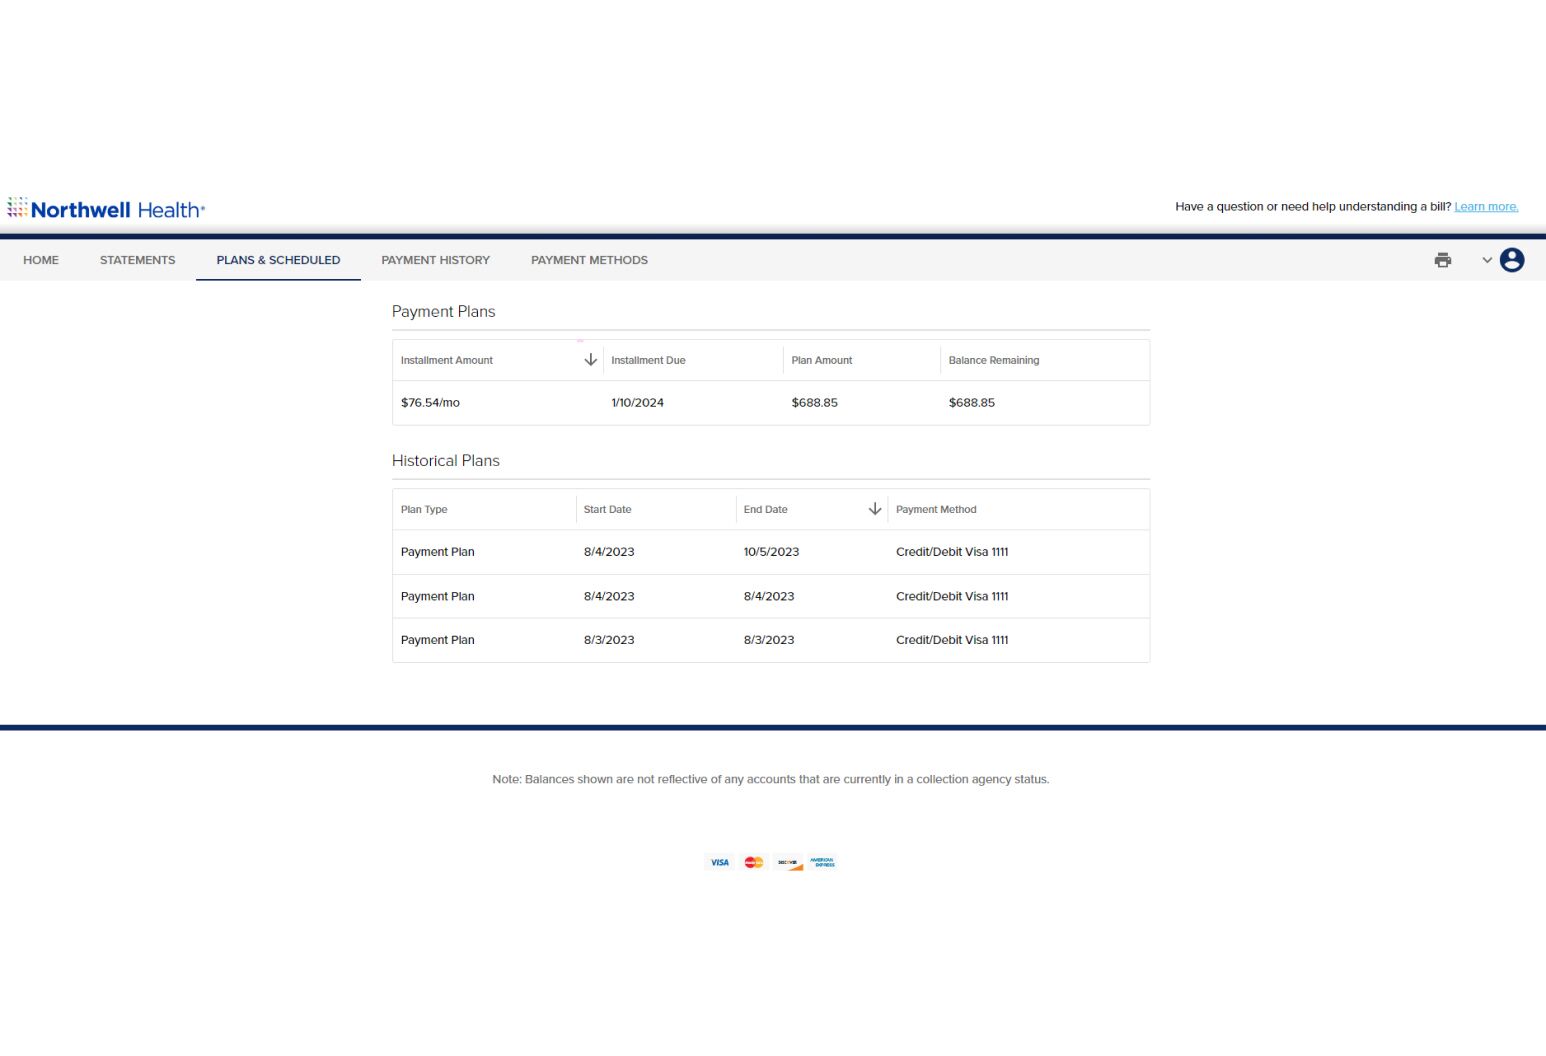Click the American Express logo
This screenshot has width=1546, height=1056.
pyautogui.click(x=822, y=862)
